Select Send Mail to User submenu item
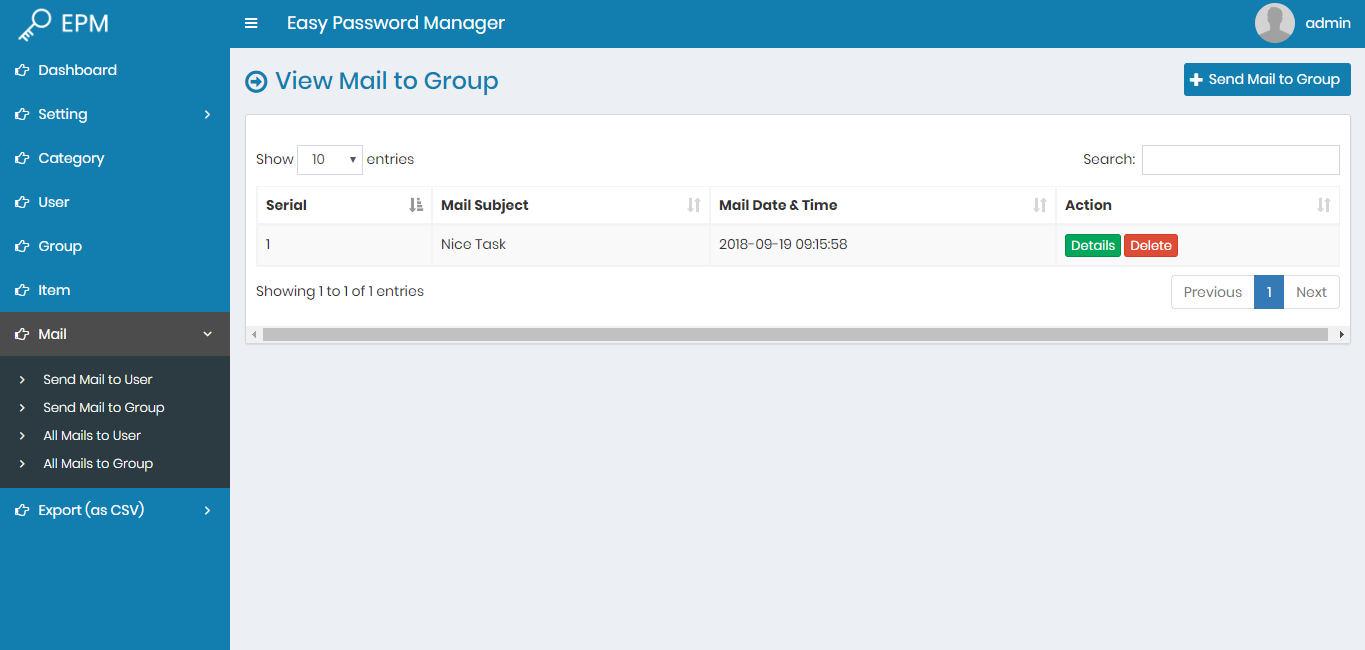 click(x=98, y=379)
